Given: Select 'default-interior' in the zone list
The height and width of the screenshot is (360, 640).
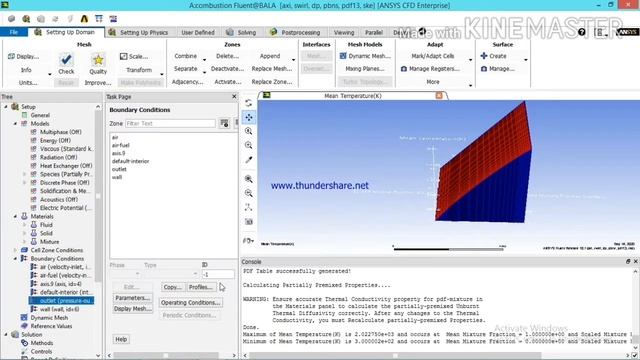Looking at the screenshot, I should (x=131, y=161).
